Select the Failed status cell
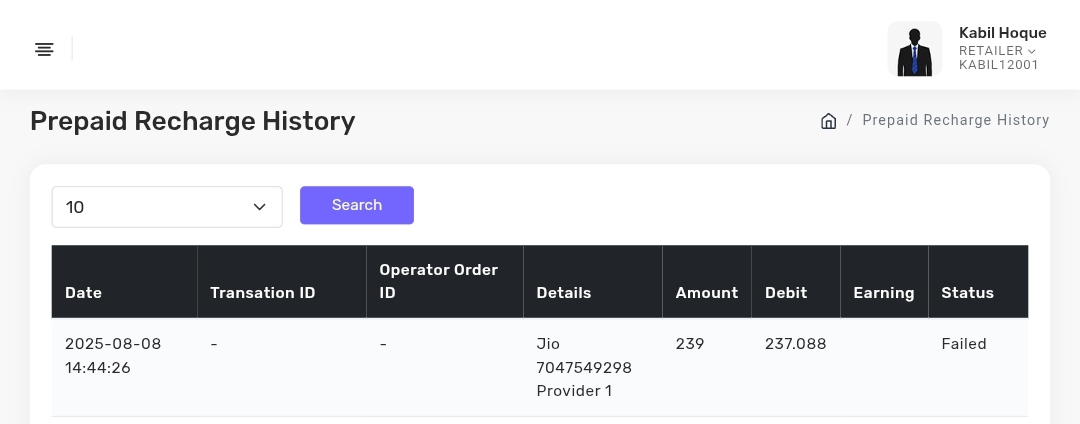The height and width of the screenshot is (424, 1080). pyautogui.click(x=964, y=344)
